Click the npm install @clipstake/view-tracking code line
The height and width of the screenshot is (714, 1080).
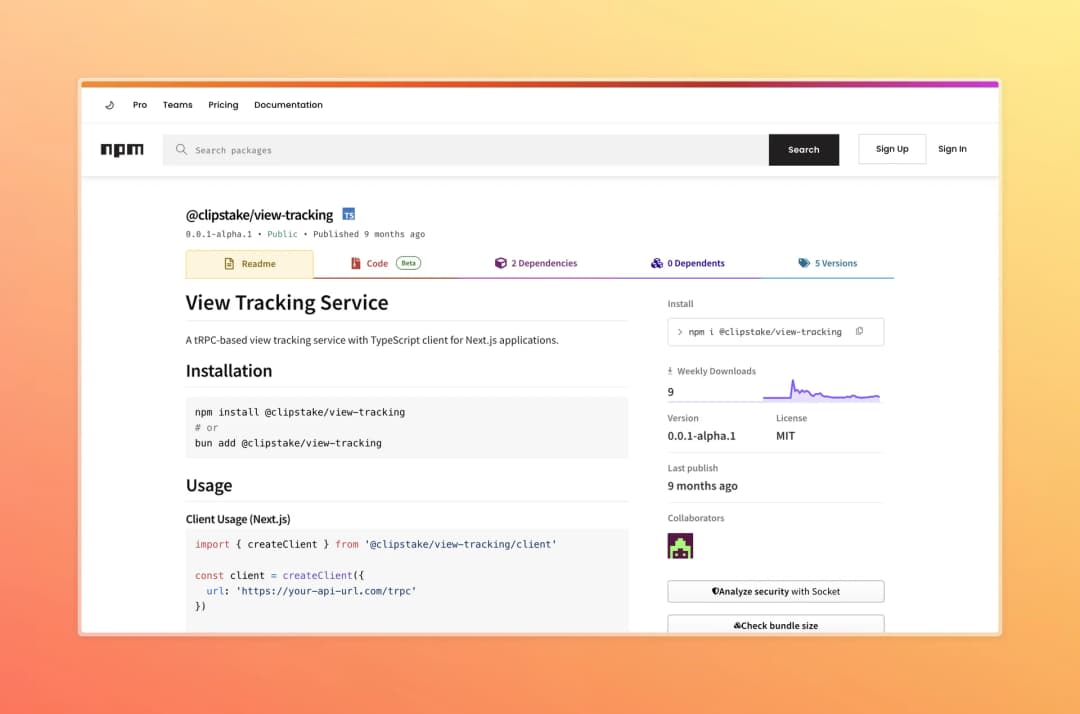pos(300,412)
